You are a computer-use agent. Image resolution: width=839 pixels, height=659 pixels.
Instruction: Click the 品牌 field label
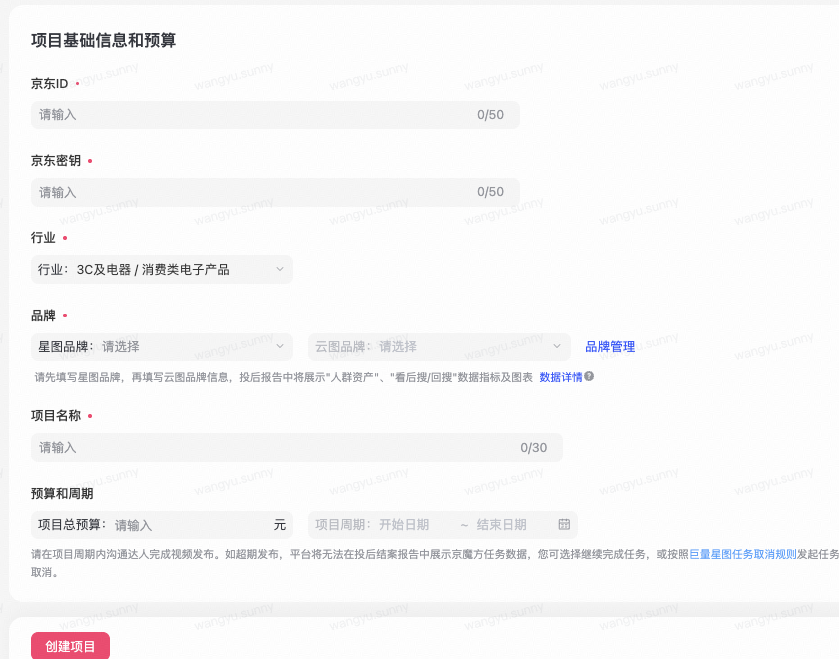[43, 316]
